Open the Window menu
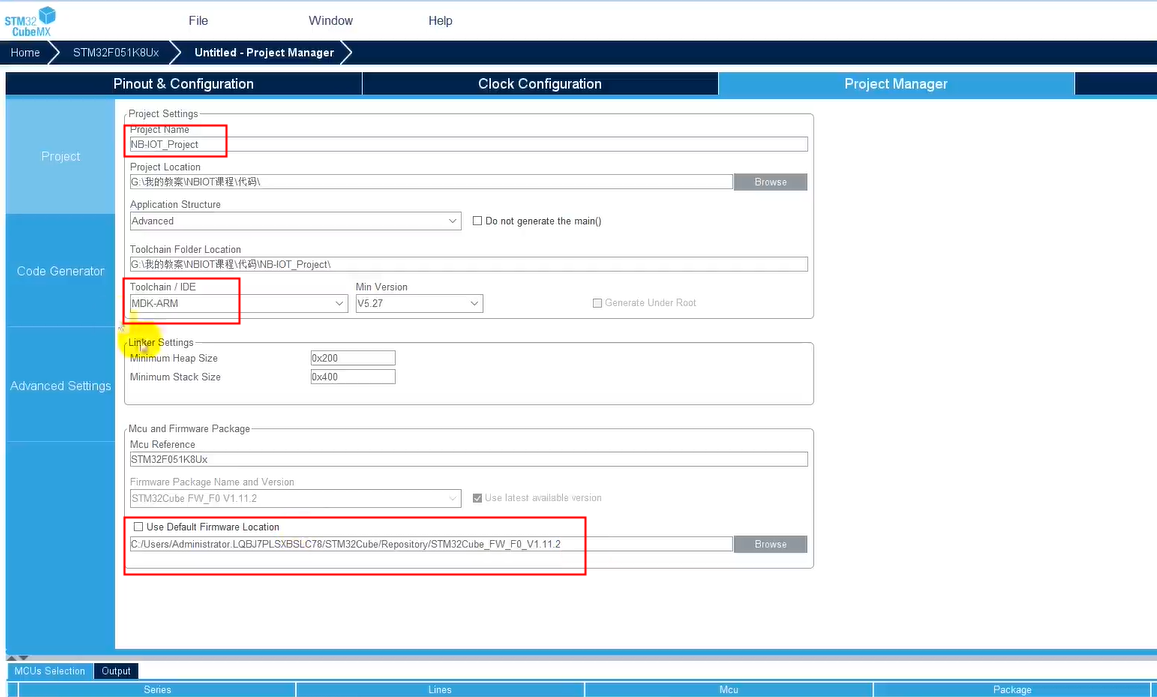The width and height of the screenshot is (1157, 697). click(x=331, y=21)
